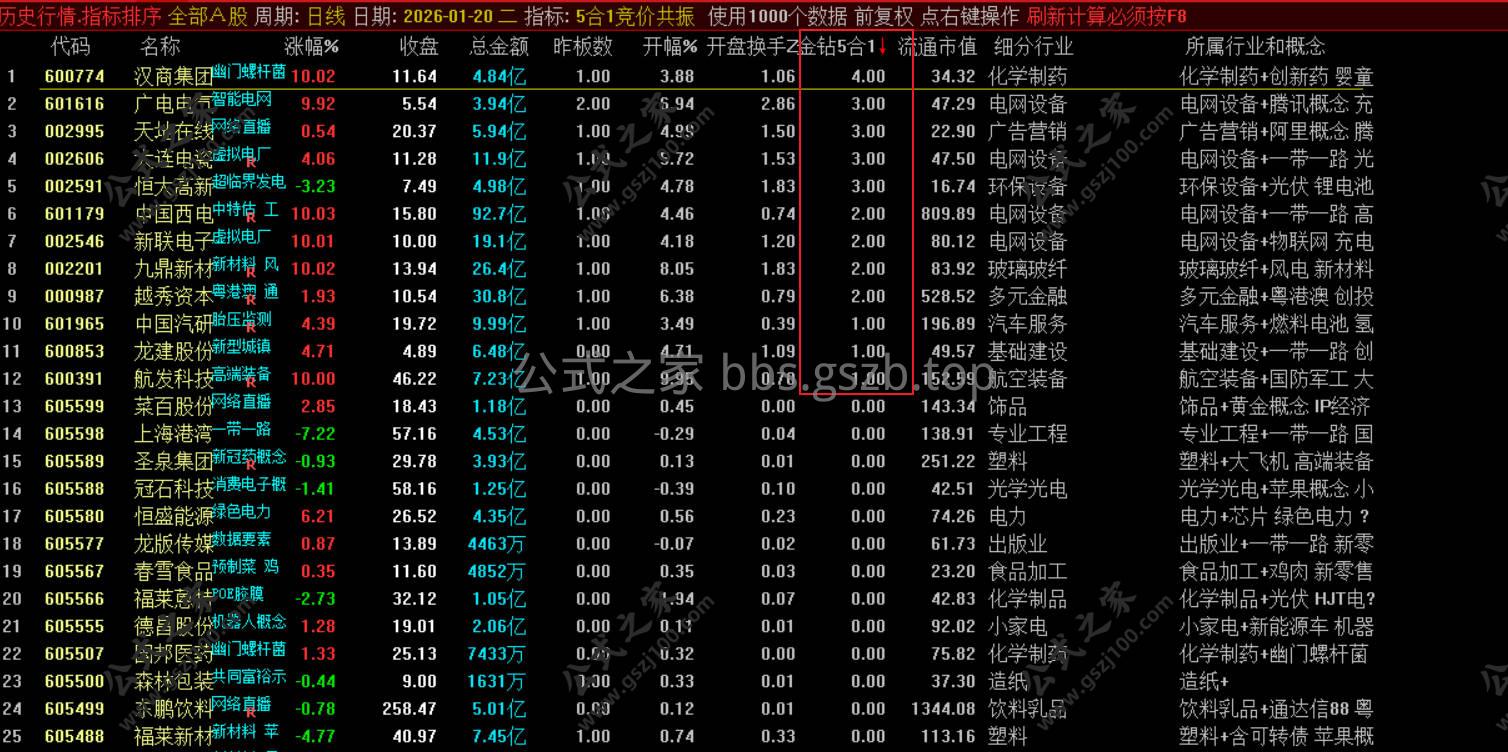Change the period via 周期: 日线
1508x752 pixels.
pyautogui.click(x=300, y=16)
